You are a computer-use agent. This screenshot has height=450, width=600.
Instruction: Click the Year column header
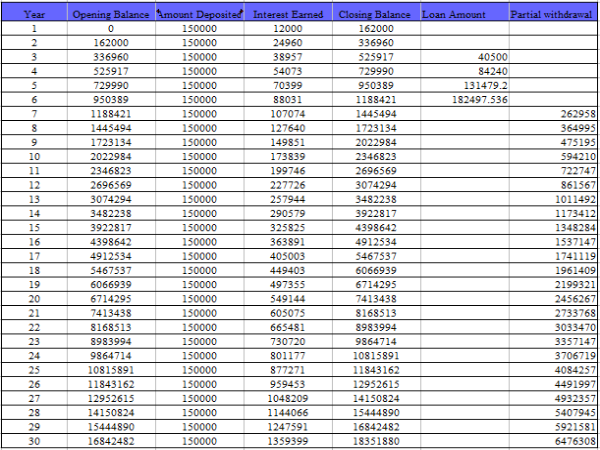(34, 15)
